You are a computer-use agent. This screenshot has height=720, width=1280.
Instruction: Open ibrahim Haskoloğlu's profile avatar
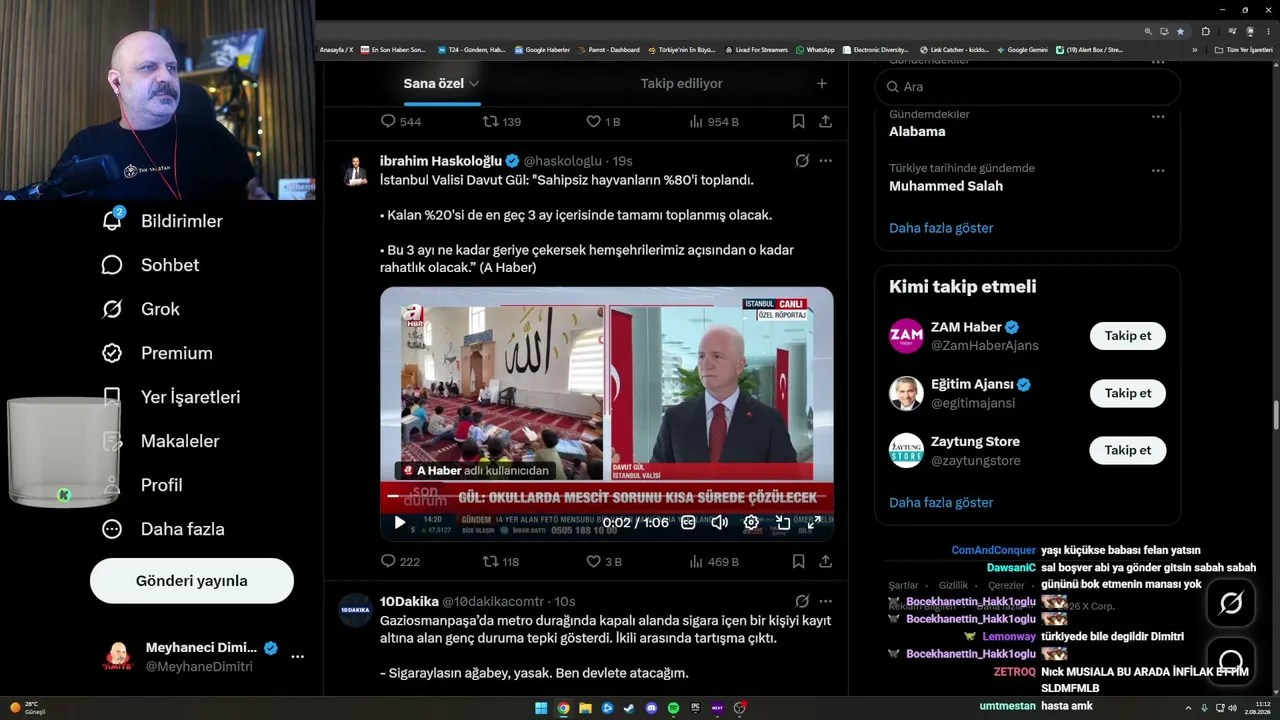(x=355, y=170)
